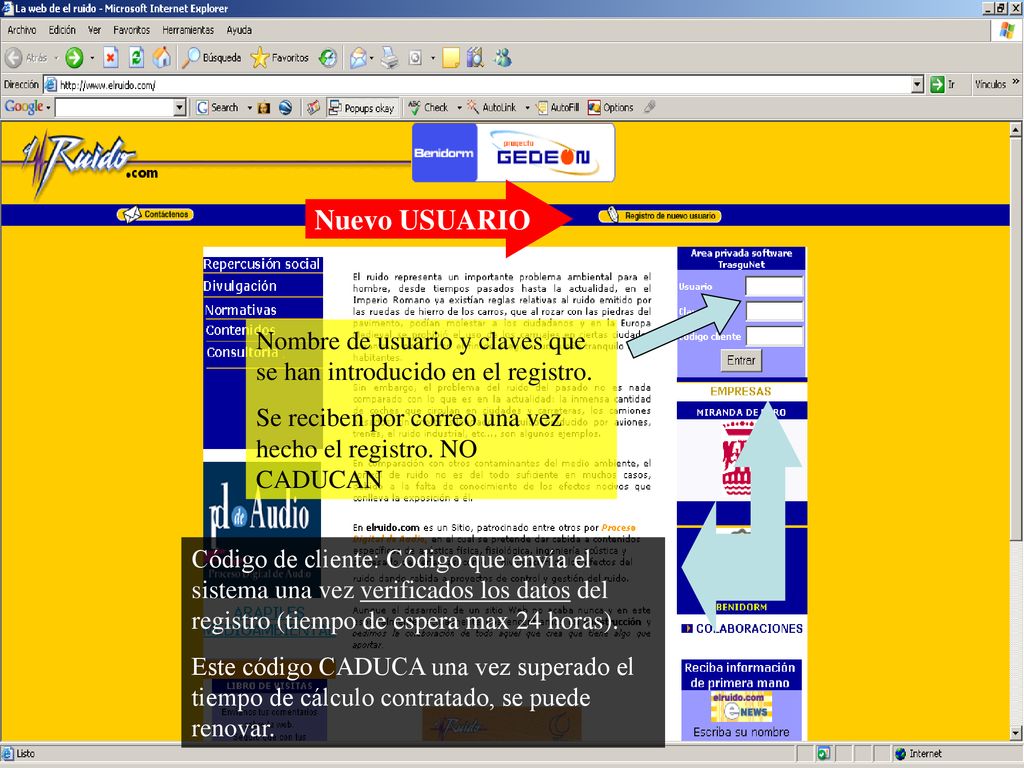Image resolution: width=1024 pixels, height=768 pixels.
Task: Click the Popups okay toolbar button
Action: 362,108
